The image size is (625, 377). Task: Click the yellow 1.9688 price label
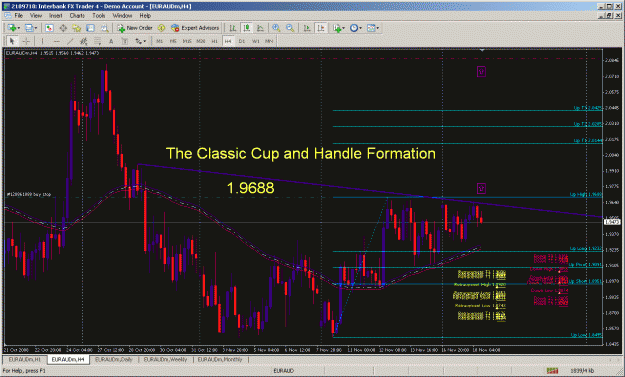coord(250,188)
